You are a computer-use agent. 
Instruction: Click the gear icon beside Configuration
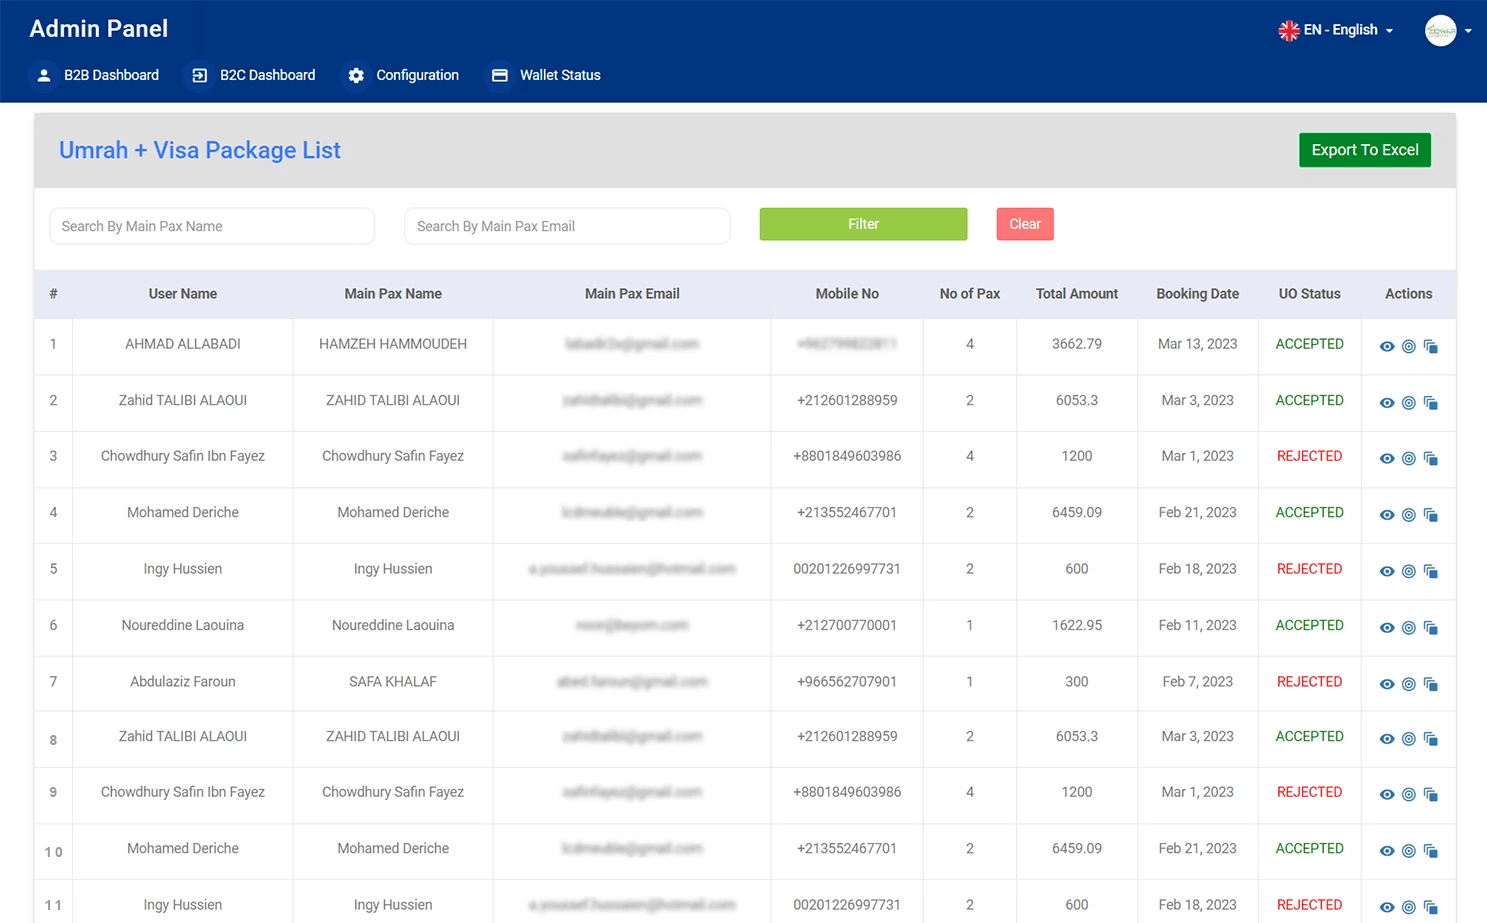point(357,75)
